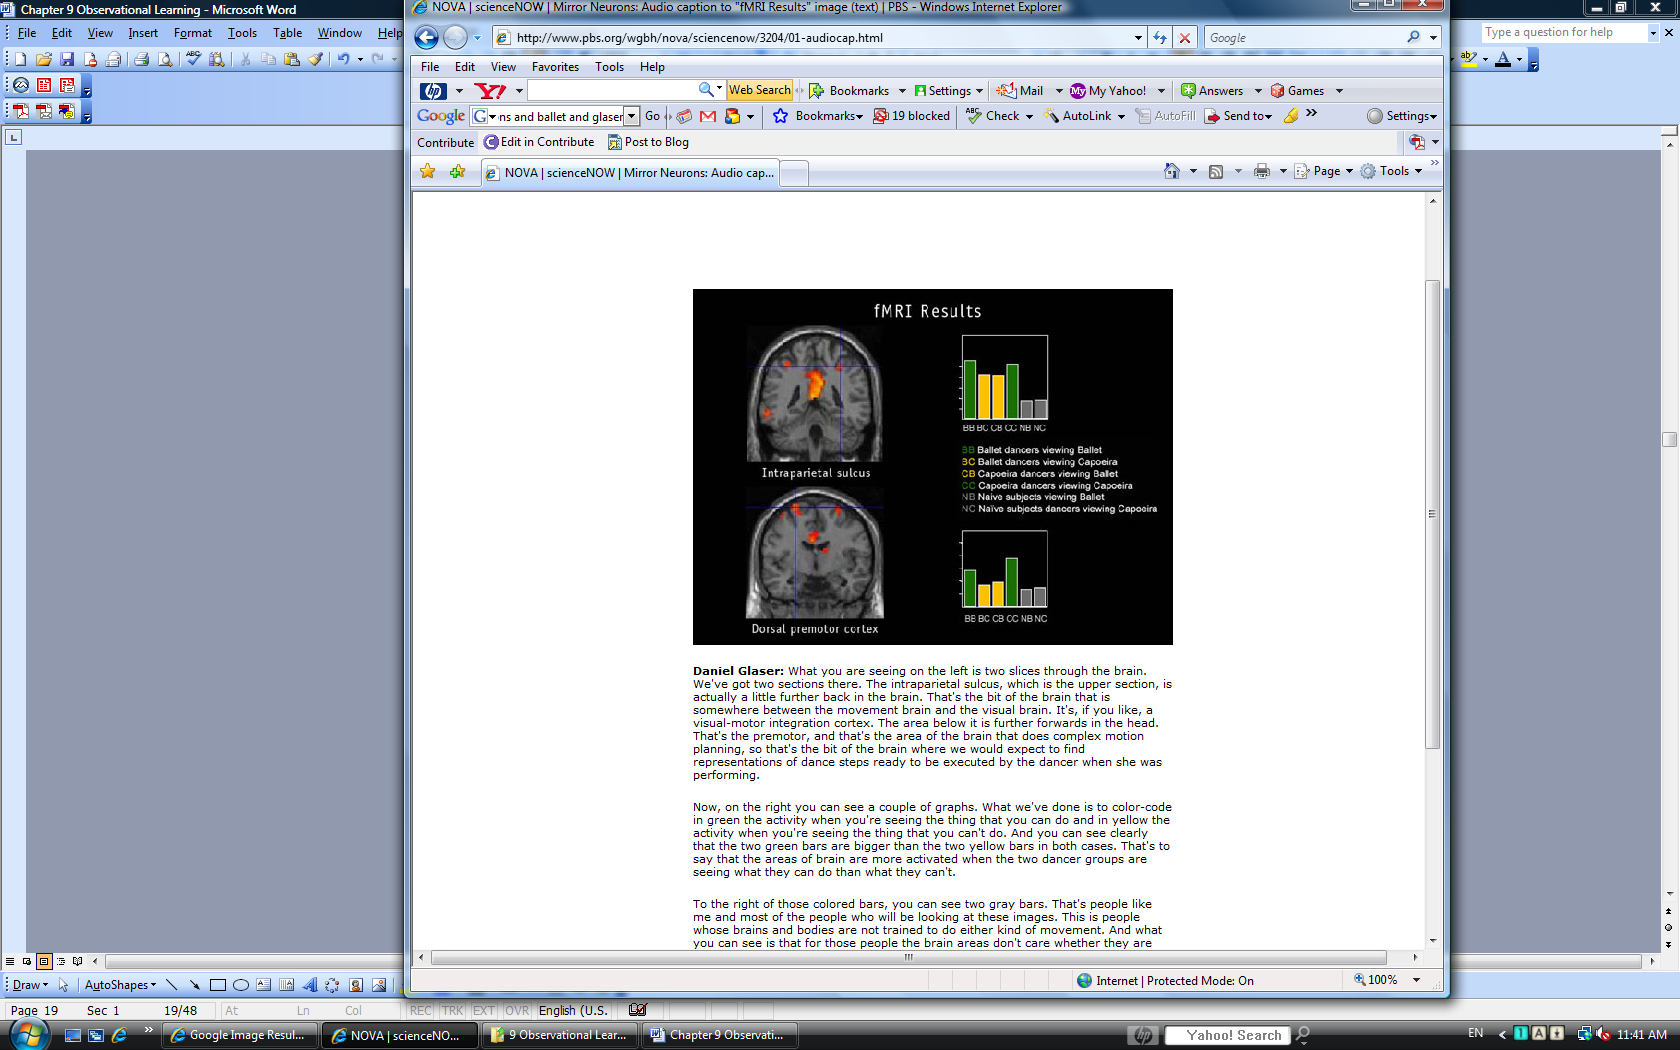Click the HP logo button in toolbar
Image resolution: width=1680 pixels, height=1050 pixels.
[433, 91]
